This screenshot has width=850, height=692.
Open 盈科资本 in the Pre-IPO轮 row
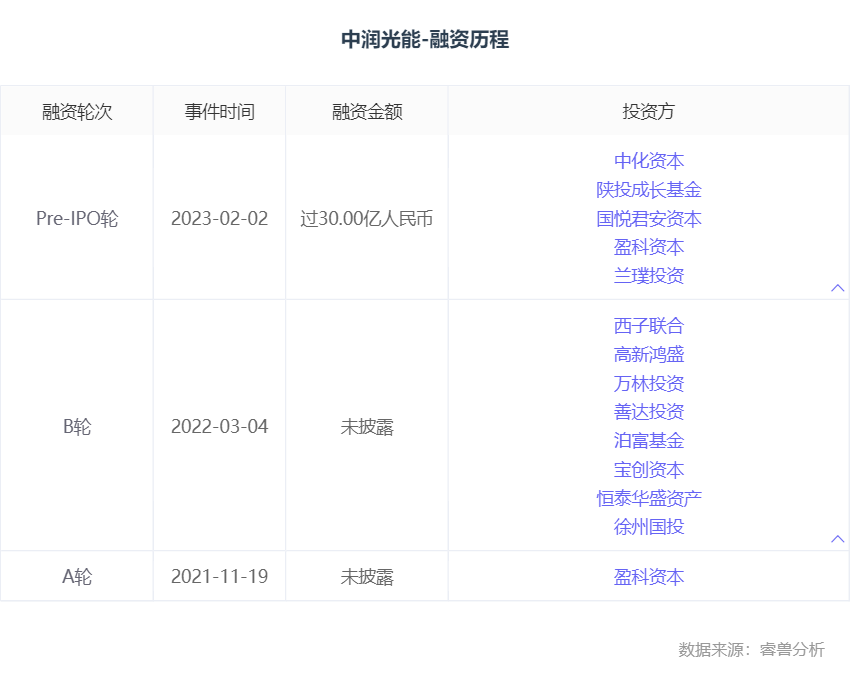(649, 247)
